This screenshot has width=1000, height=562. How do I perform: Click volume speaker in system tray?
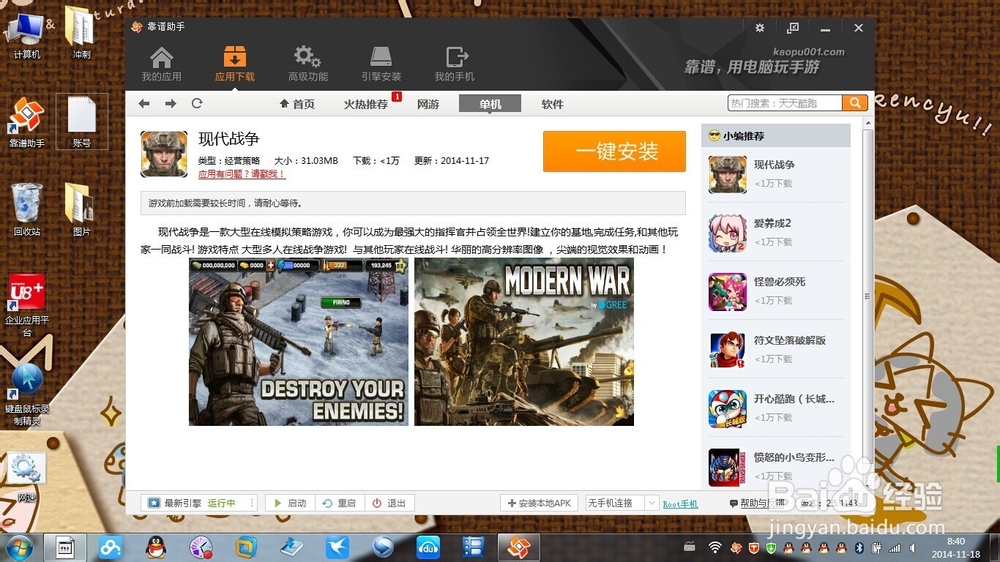(x=913, y=547)
